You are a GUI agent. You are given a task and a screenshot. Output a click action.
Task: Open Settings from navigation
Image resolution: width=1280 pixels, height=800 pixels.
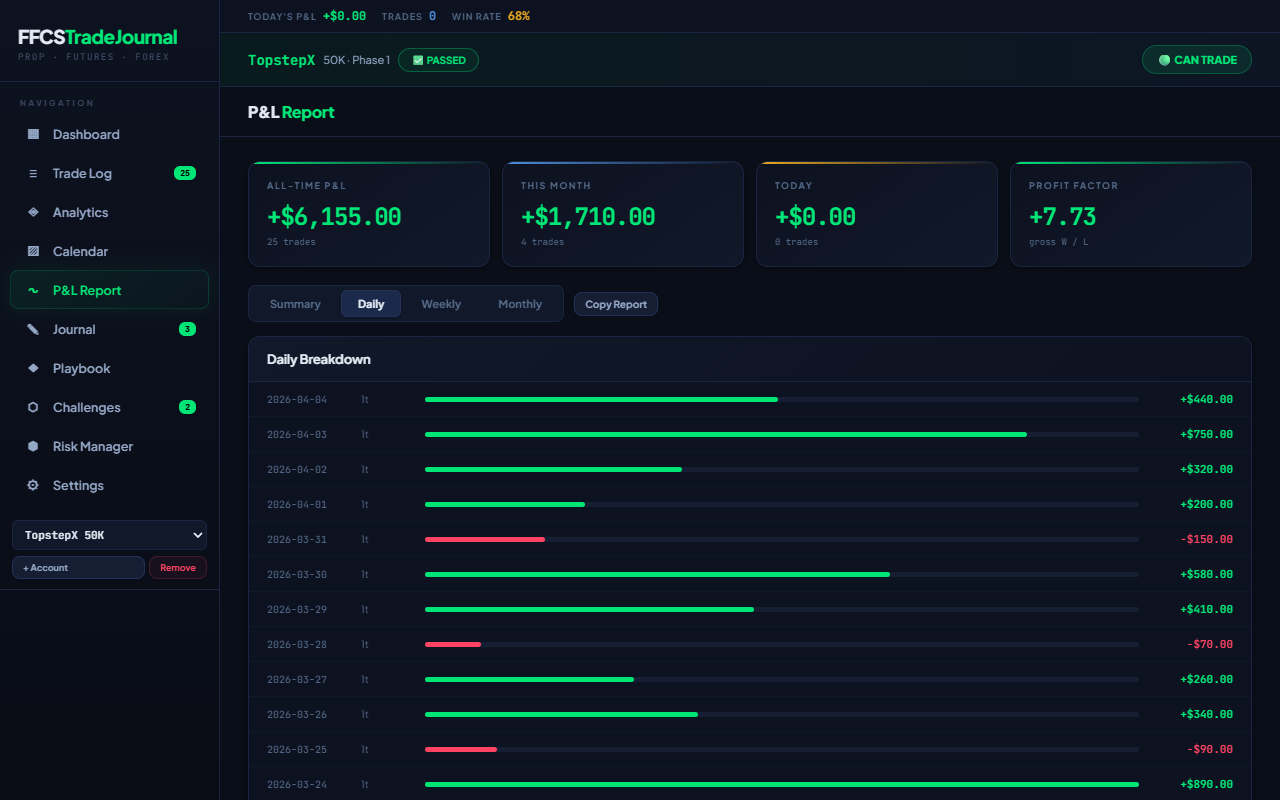pyautogui.click(x=109, y=485)
